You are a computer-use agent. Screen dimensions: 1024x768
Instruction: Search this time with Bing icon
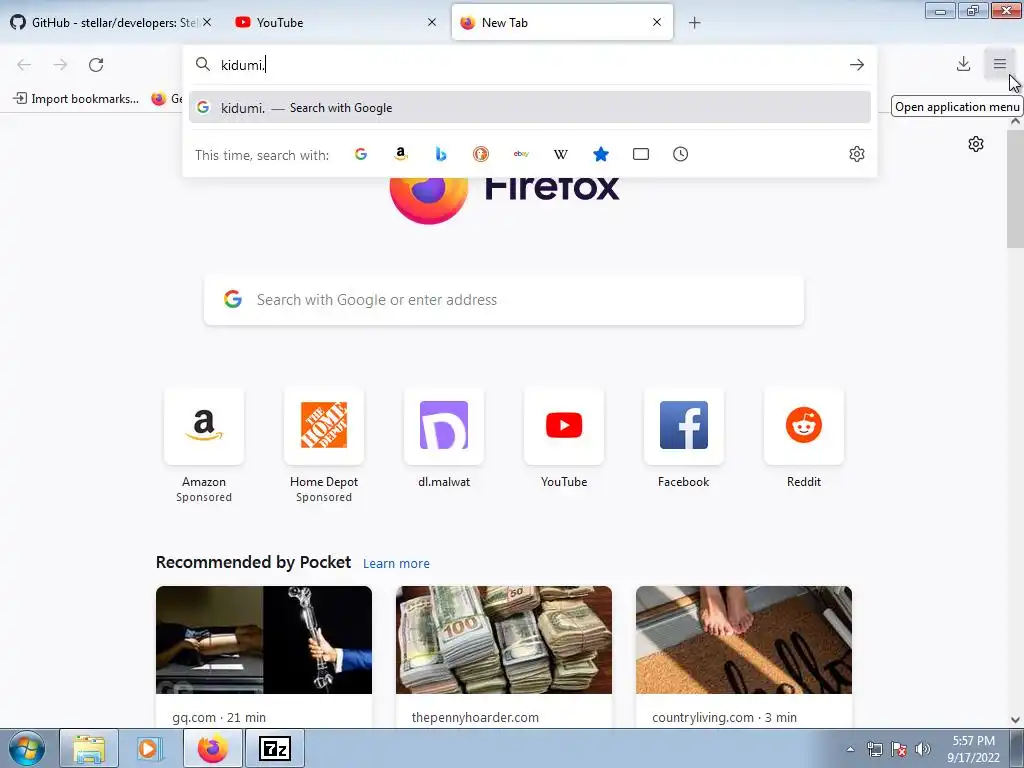[x=441, y=154]
